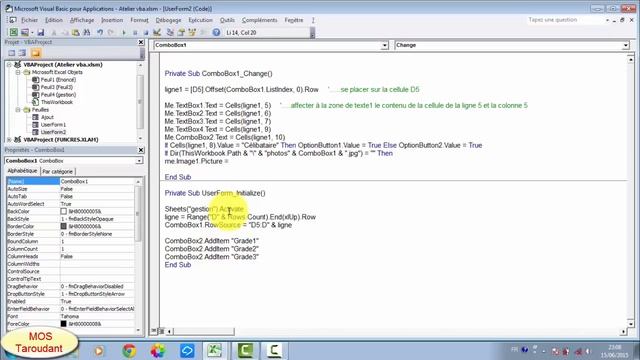The width and height of the screenshot is (640, 360).
Task: Switch to the Par catégorie properties tab
Action: pyautogui.click(x=58, y=171)
